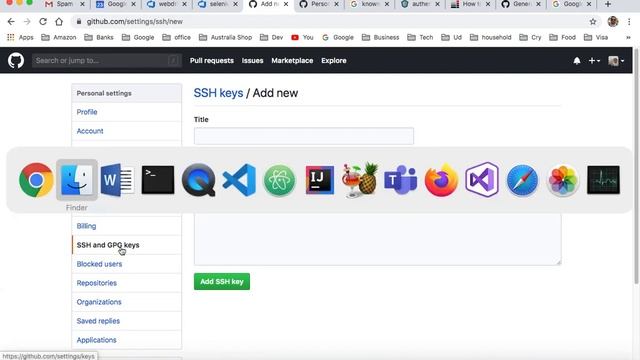Switch to Visual Studio Code icon

239,180
